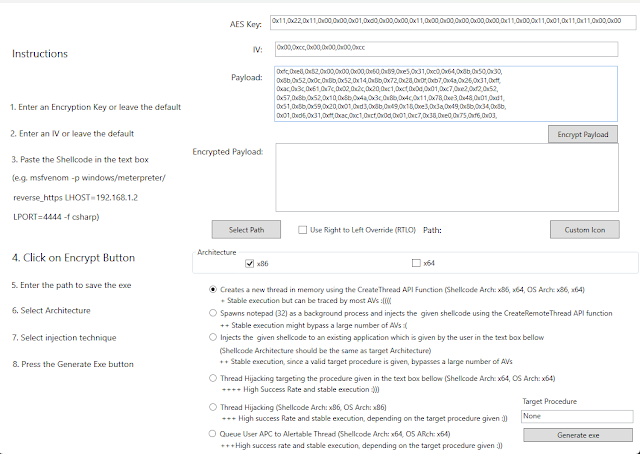This screenshot has width=640, height=454.
Task: Uncheck the x86 architecture checkbox
Action: click(x=249, y=264)
